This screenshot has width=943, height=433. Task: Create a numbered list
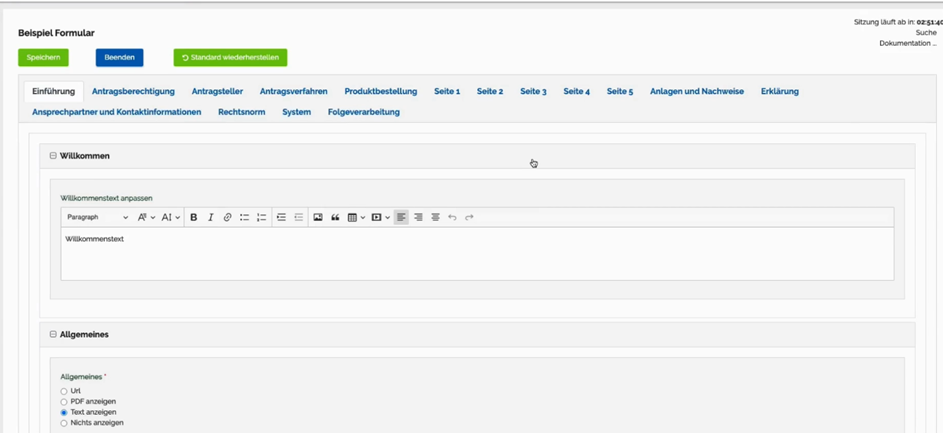(261, 217)
